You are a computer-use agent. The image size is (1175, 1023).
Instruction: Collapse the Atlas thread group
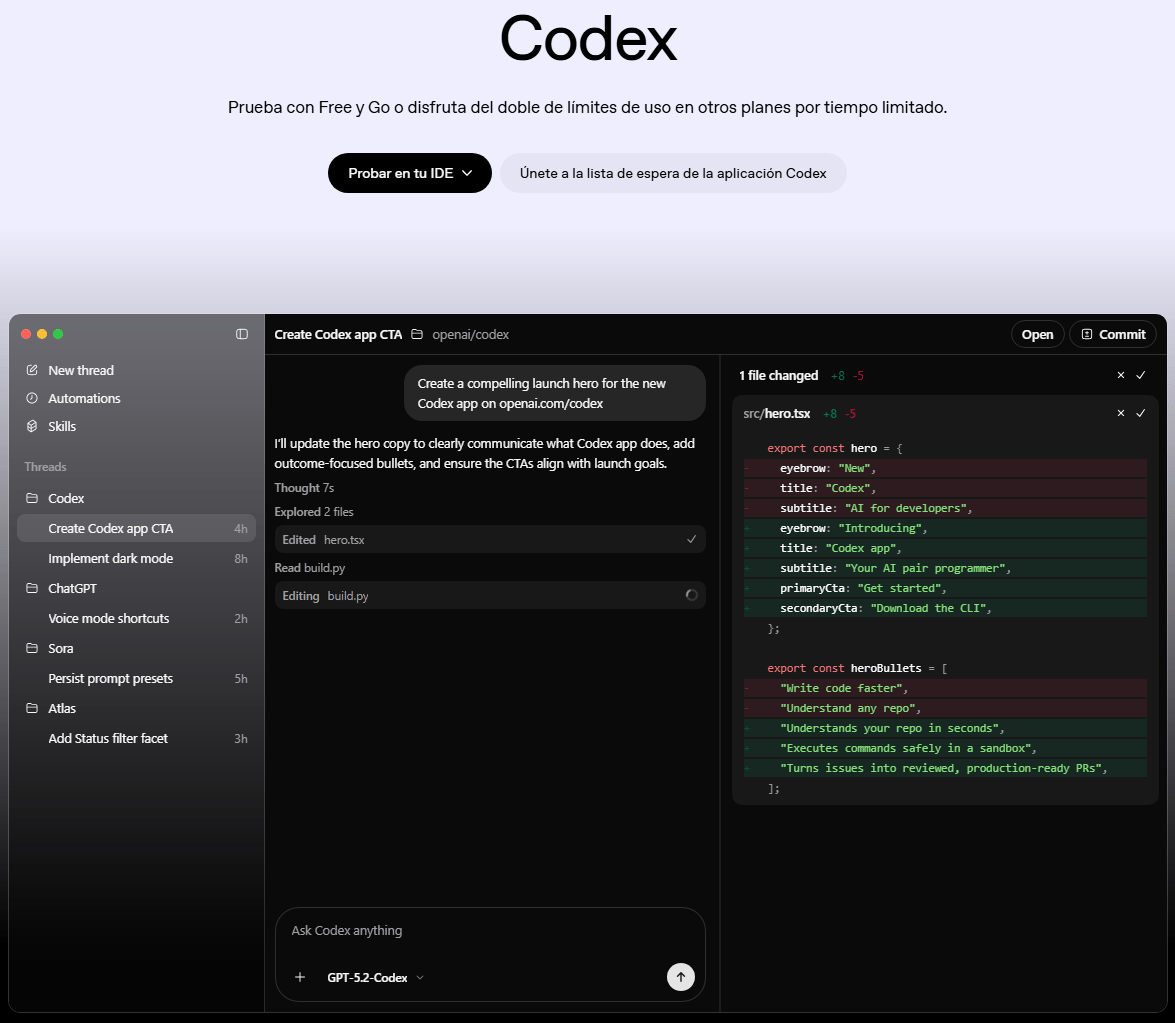click(x=62, y=708)
